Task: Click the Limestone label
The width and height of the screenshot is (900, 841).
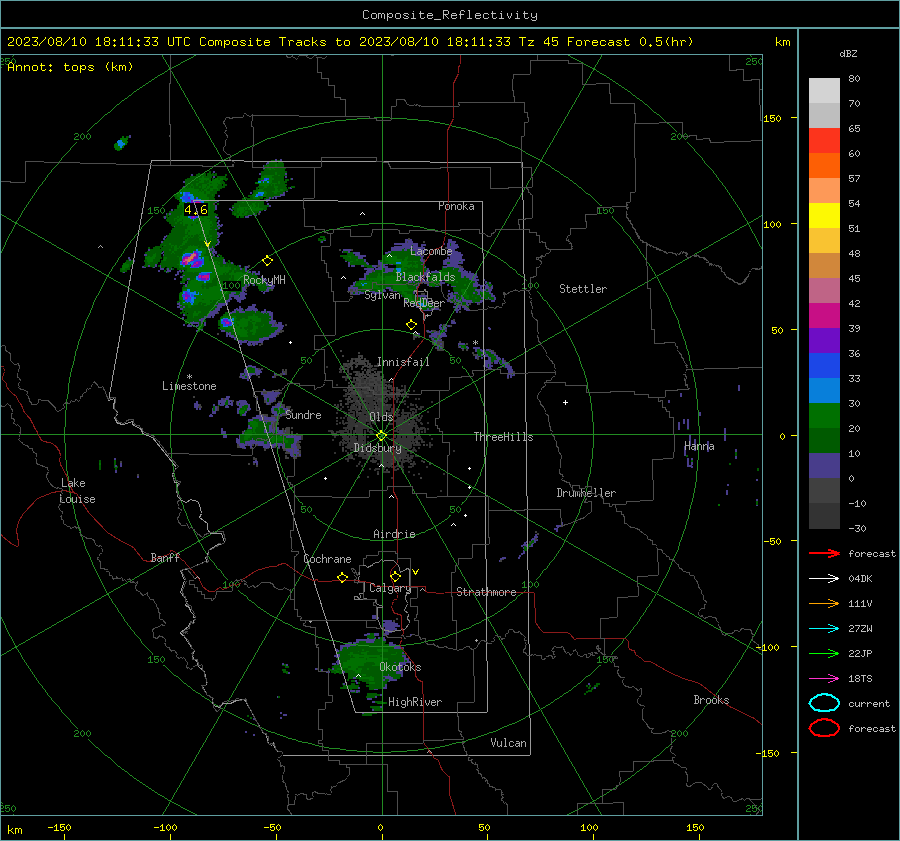Action: click(189, 386)
